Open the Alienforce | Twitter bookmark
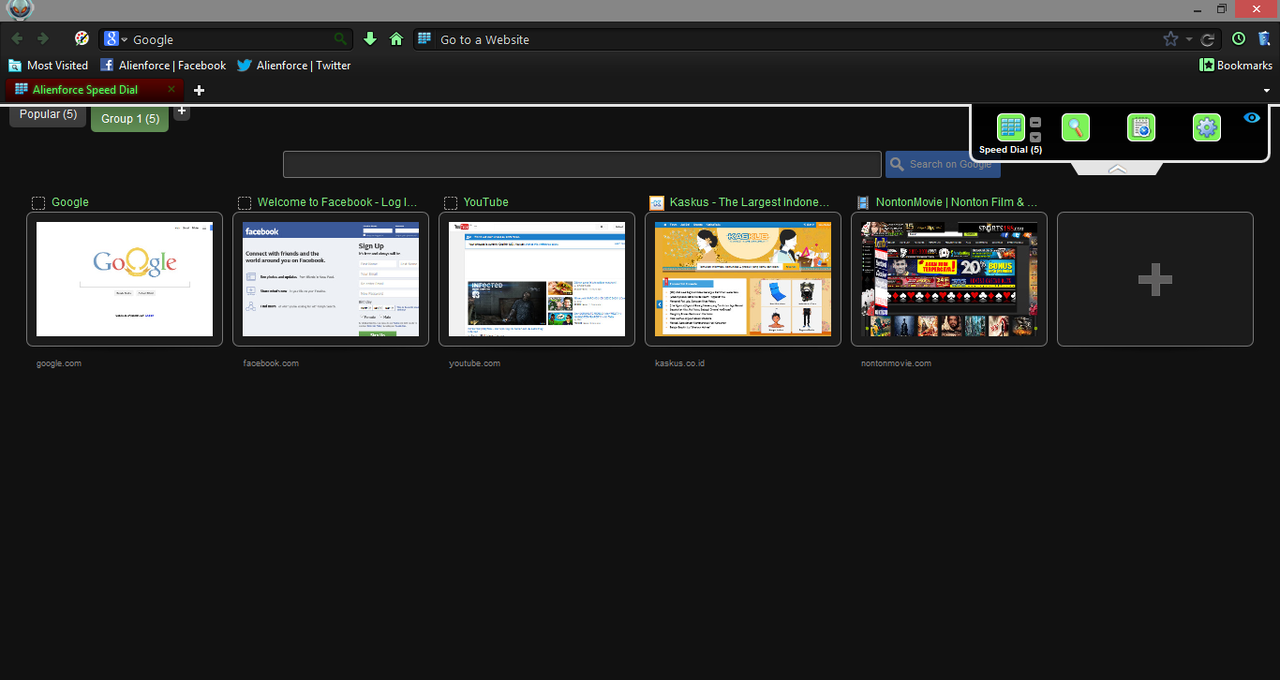The height and width of the screenshot is (680, 1280). click(294, 65)
